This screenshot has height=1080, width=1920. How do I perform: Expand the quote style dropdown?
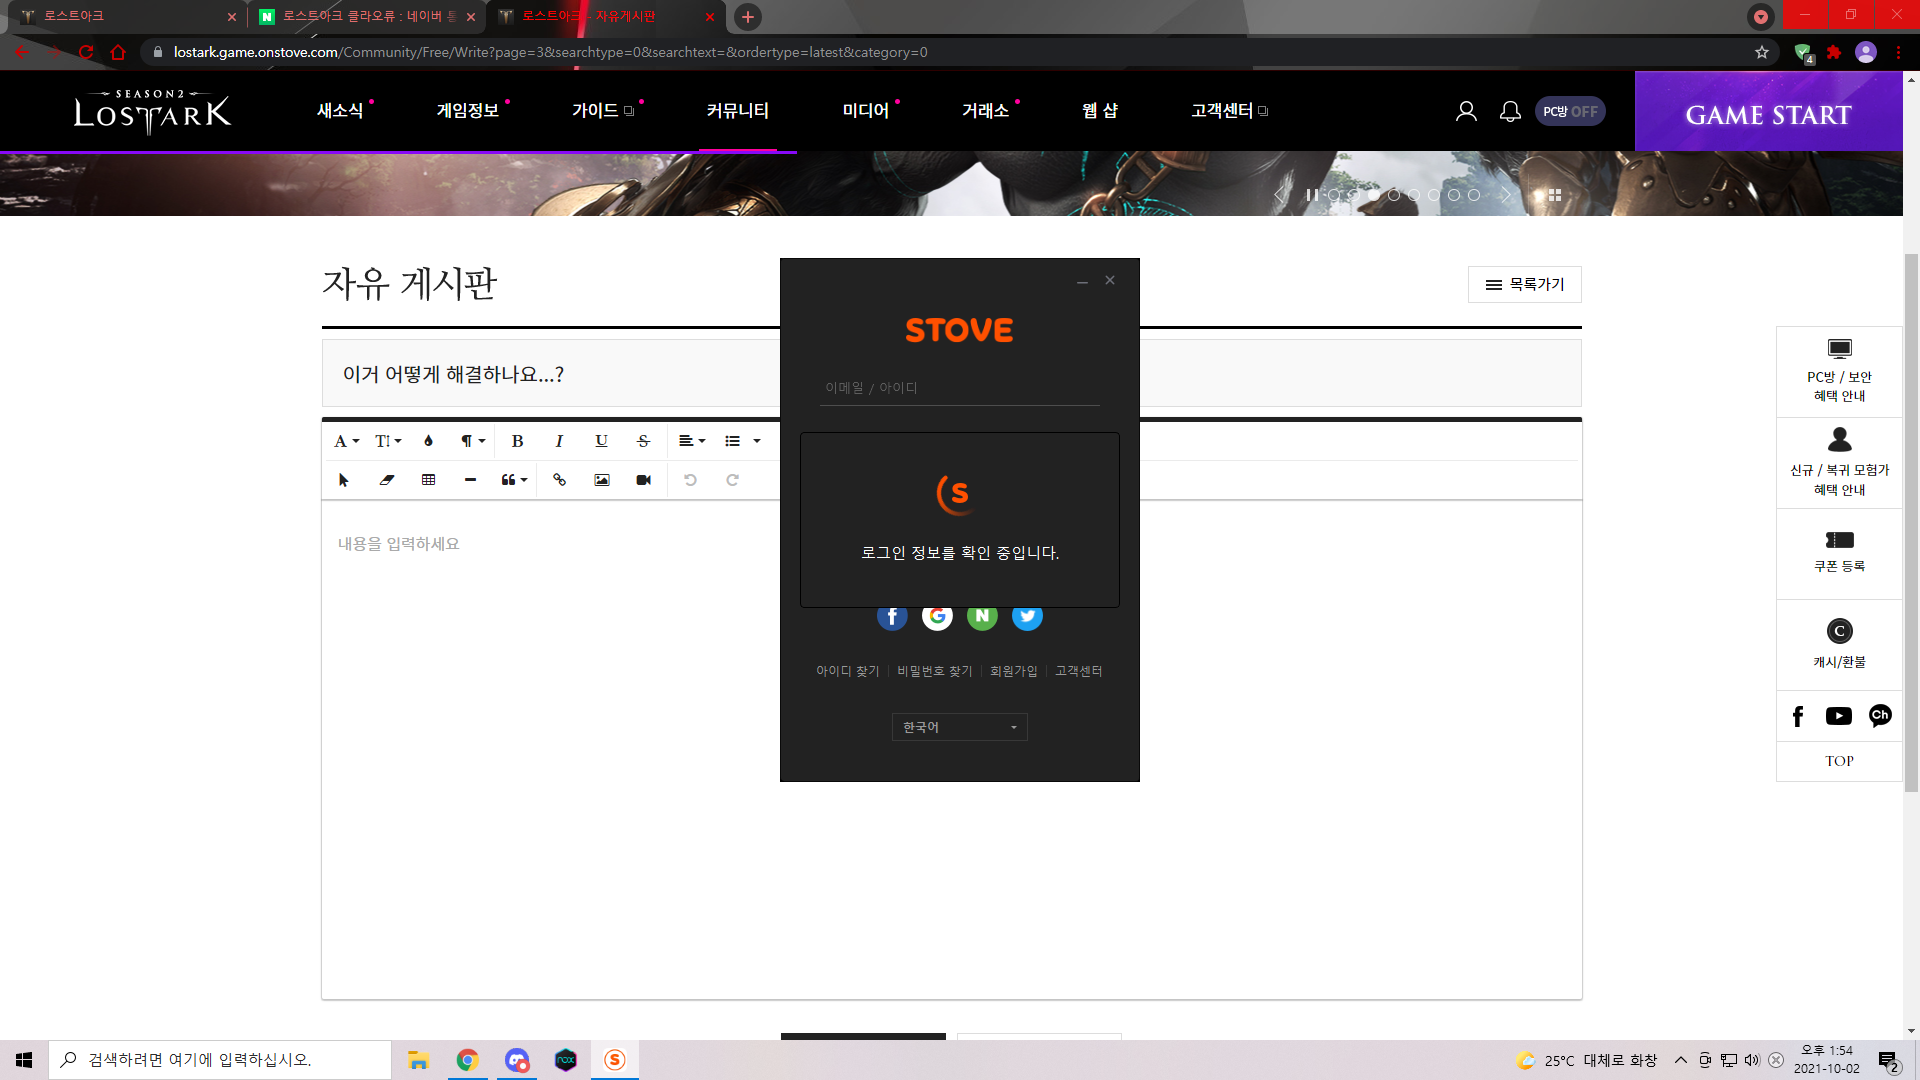coord(514,480)
